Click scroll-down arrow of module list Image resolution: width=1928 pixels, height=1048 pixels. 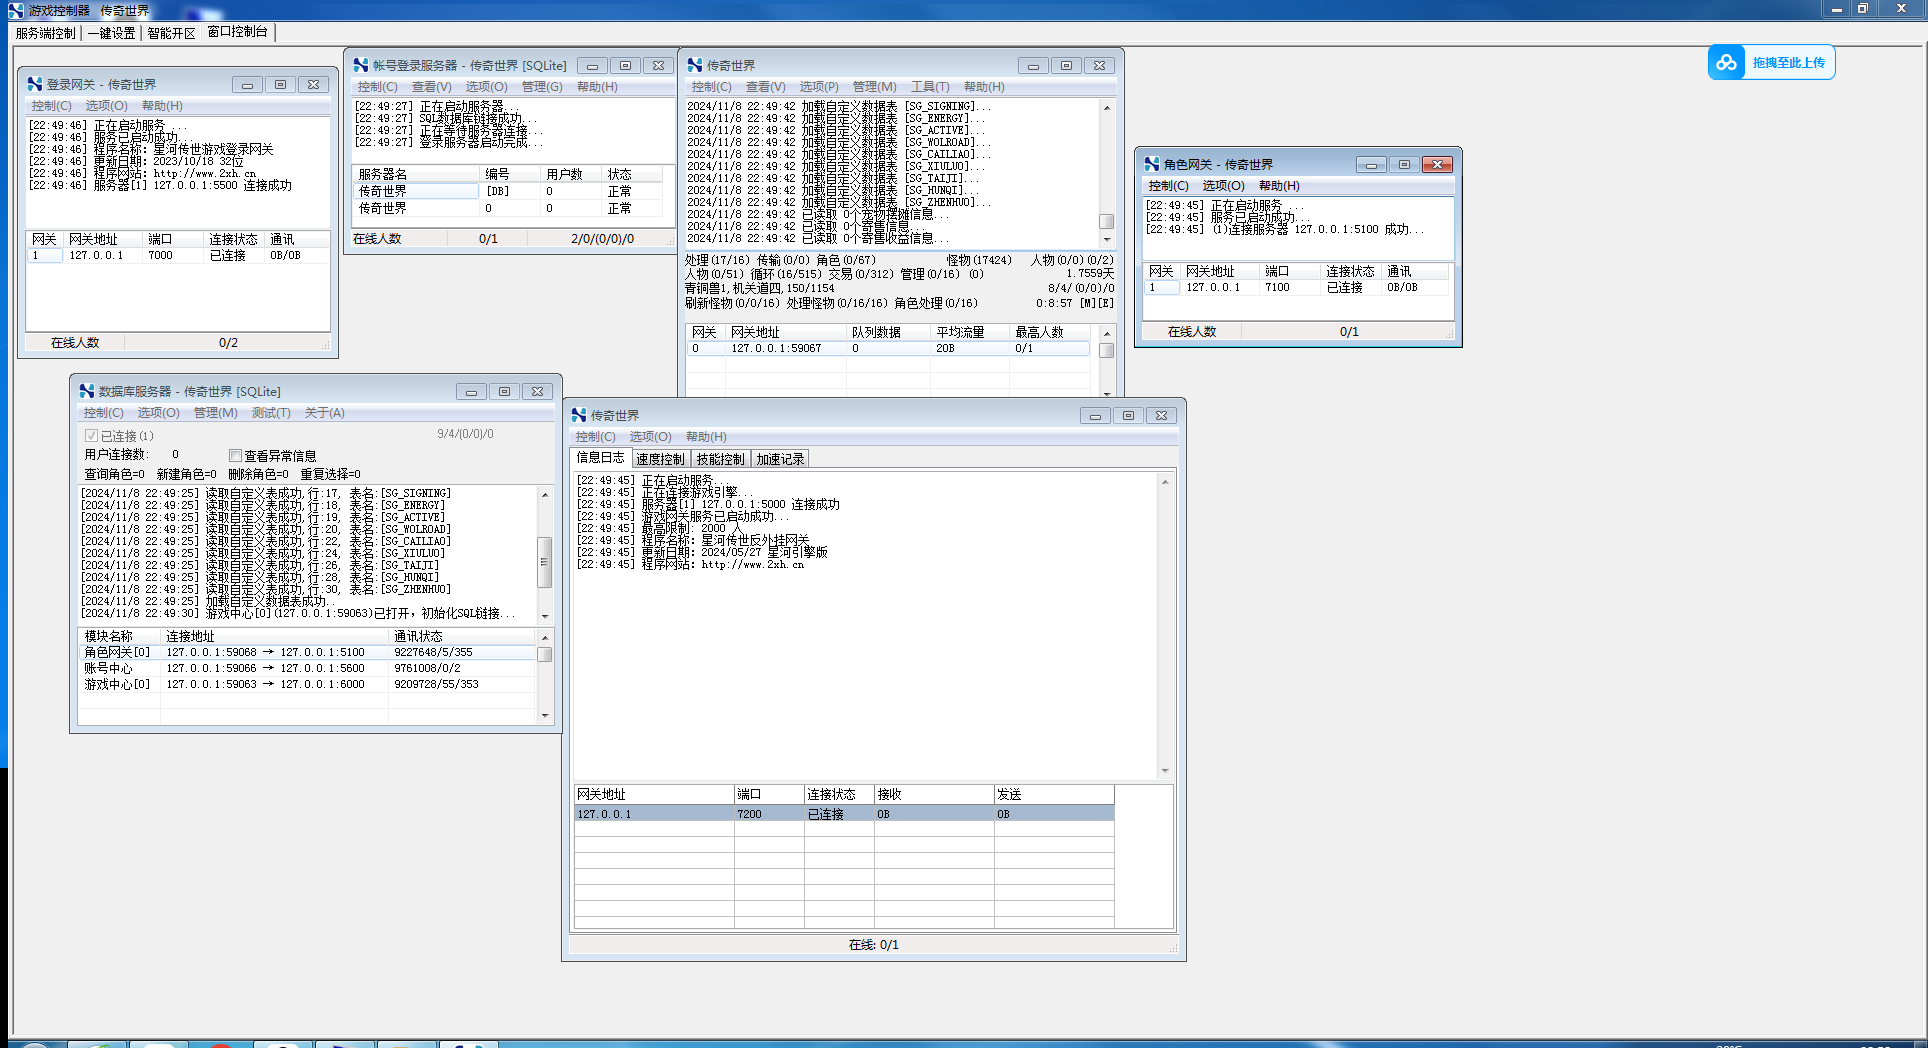tap(545, 715)
